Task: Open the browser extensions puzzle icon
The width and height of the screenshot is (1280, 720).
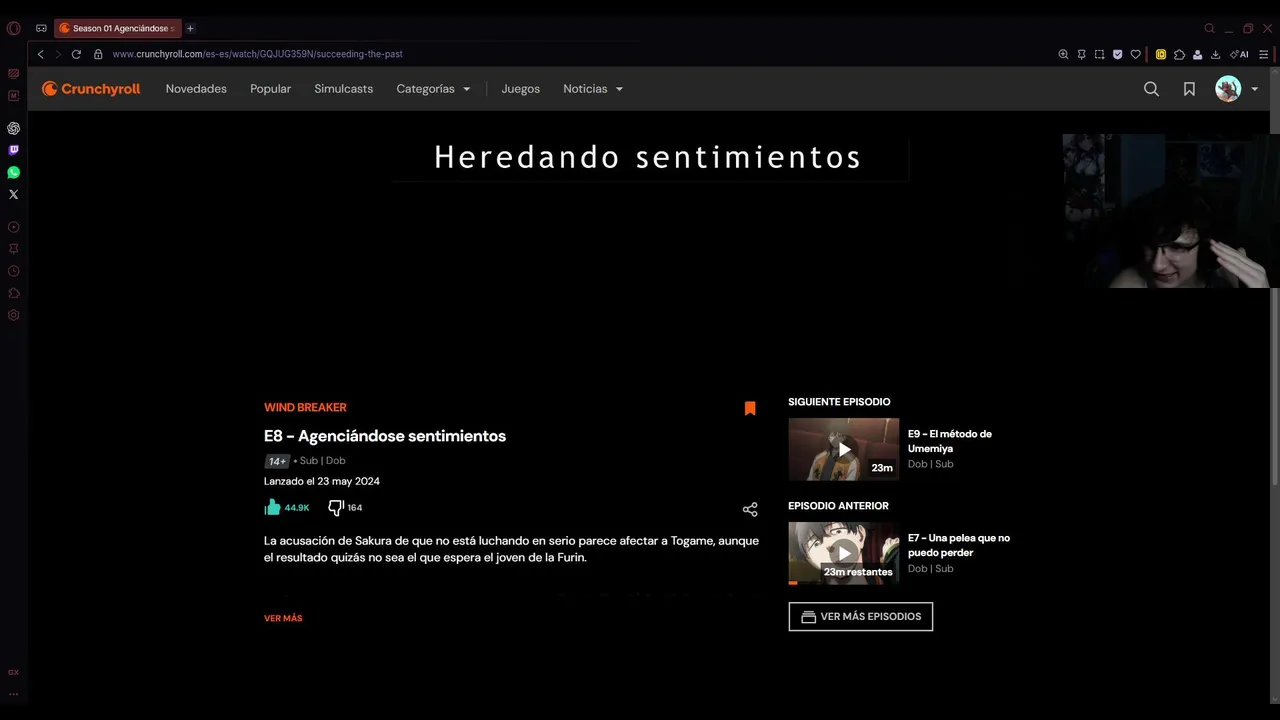Action: point(1179,54)
